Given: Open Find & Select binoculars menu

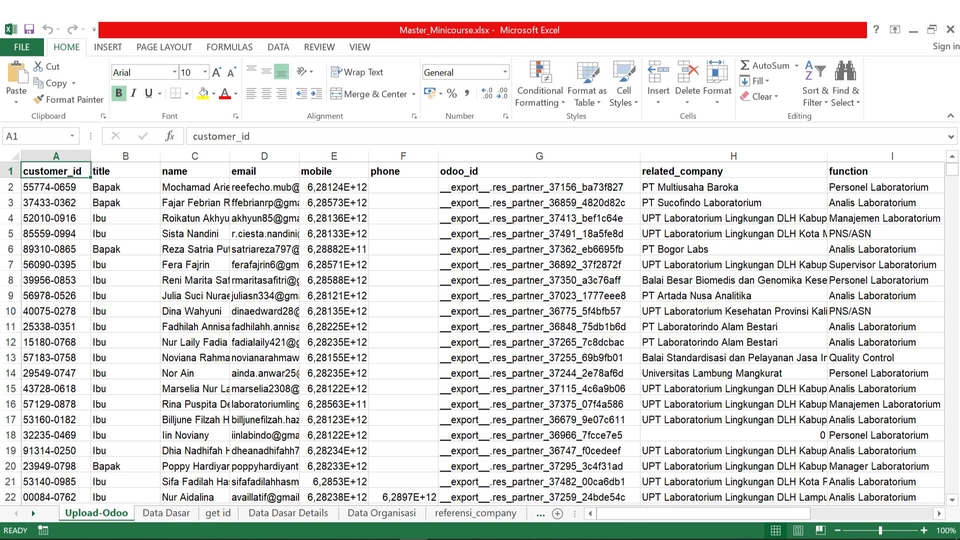Looking at the screenshot, I should 846,84.
